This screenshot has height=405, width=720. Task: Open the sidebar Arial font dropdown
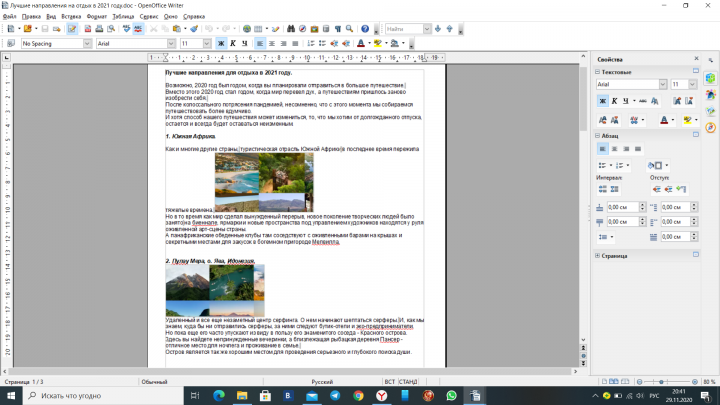663,84
